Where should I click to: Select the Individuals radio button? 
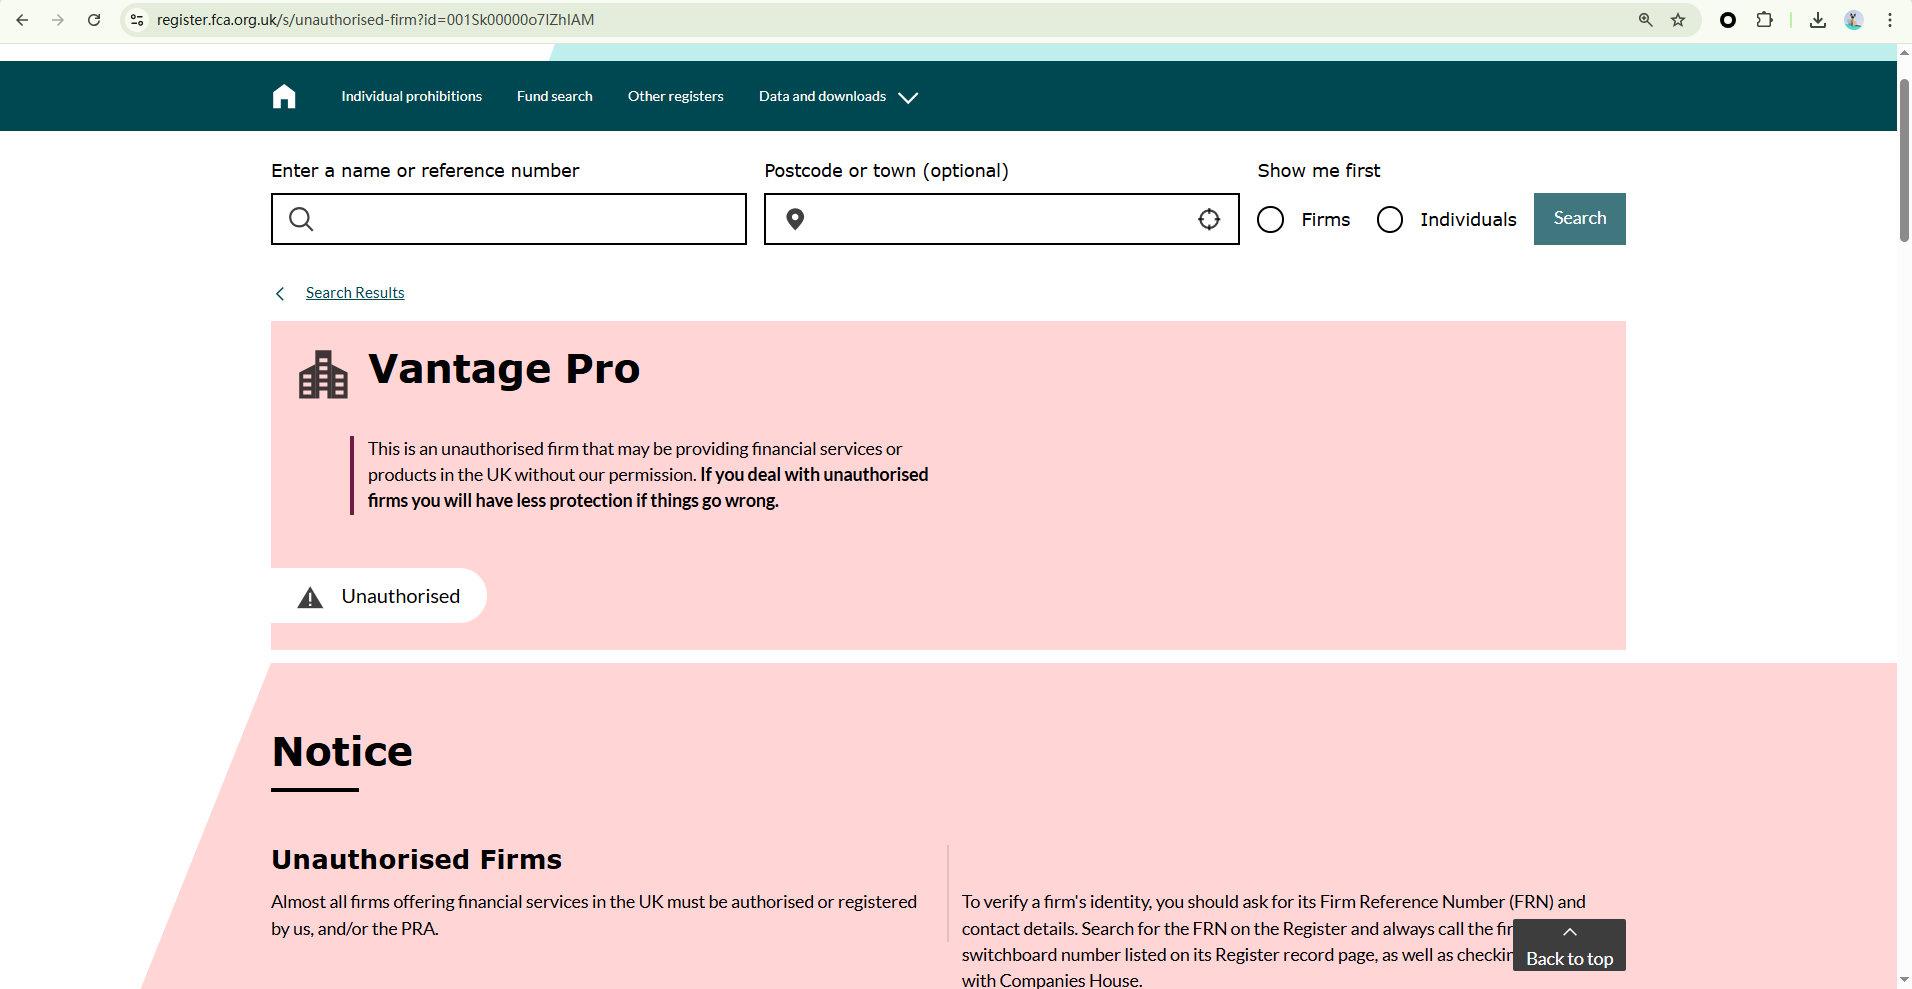1390,220
